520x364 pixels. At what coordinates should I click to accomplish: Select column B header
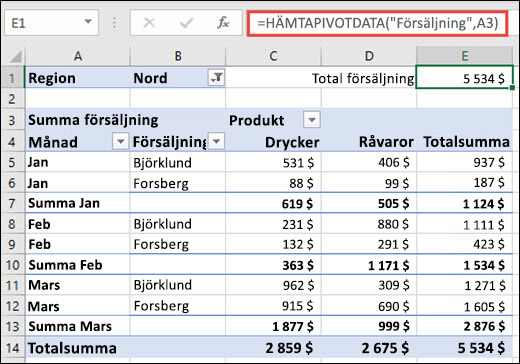click(178, 56)
